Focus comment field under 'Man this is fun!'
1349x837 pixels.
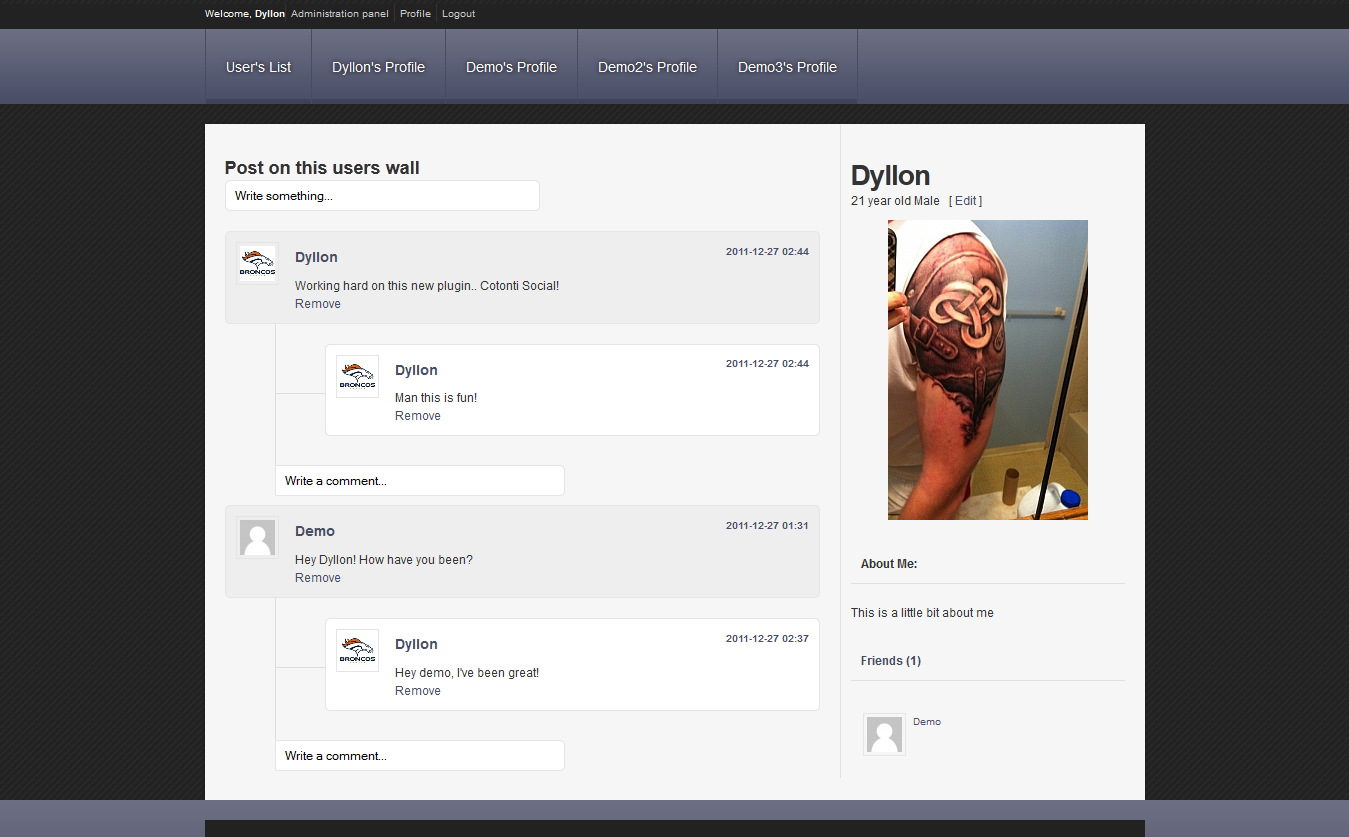[x=420, y=481]
